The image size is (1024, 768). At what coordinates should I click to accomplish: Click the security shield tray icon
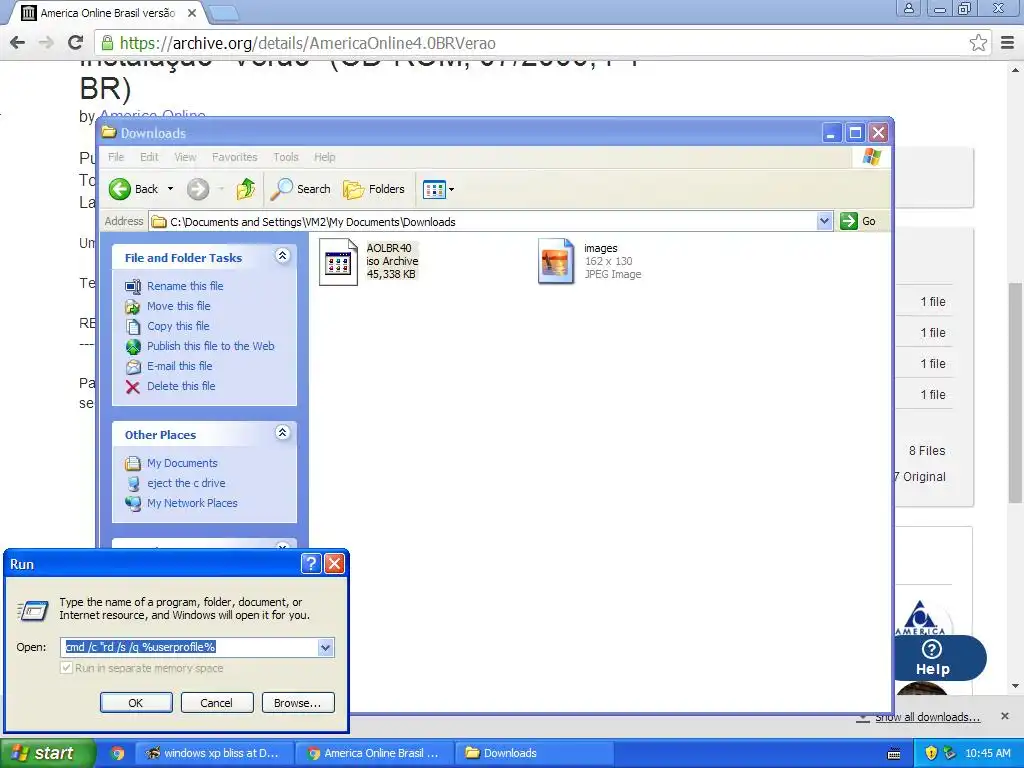point(931,753)
